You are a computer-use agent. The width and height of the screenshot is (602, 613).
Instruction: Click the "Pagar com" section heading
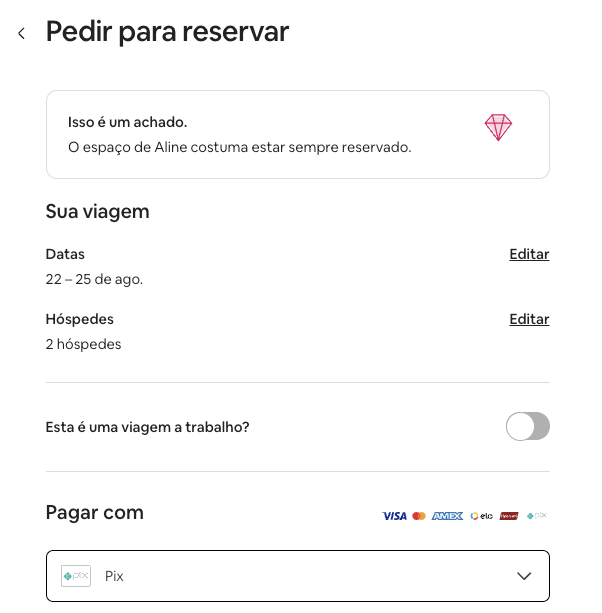point(95,513)
